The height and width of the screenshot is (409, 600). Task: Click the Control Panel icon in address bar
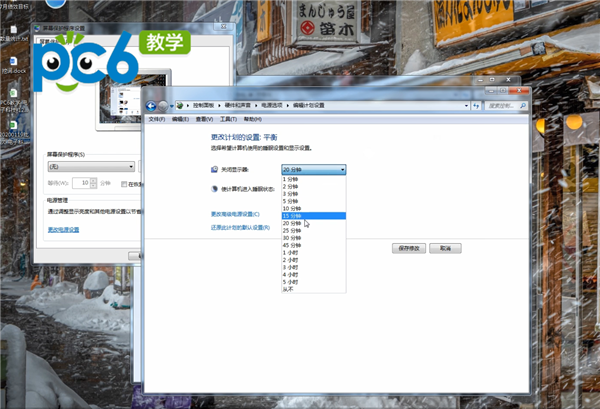180,105
